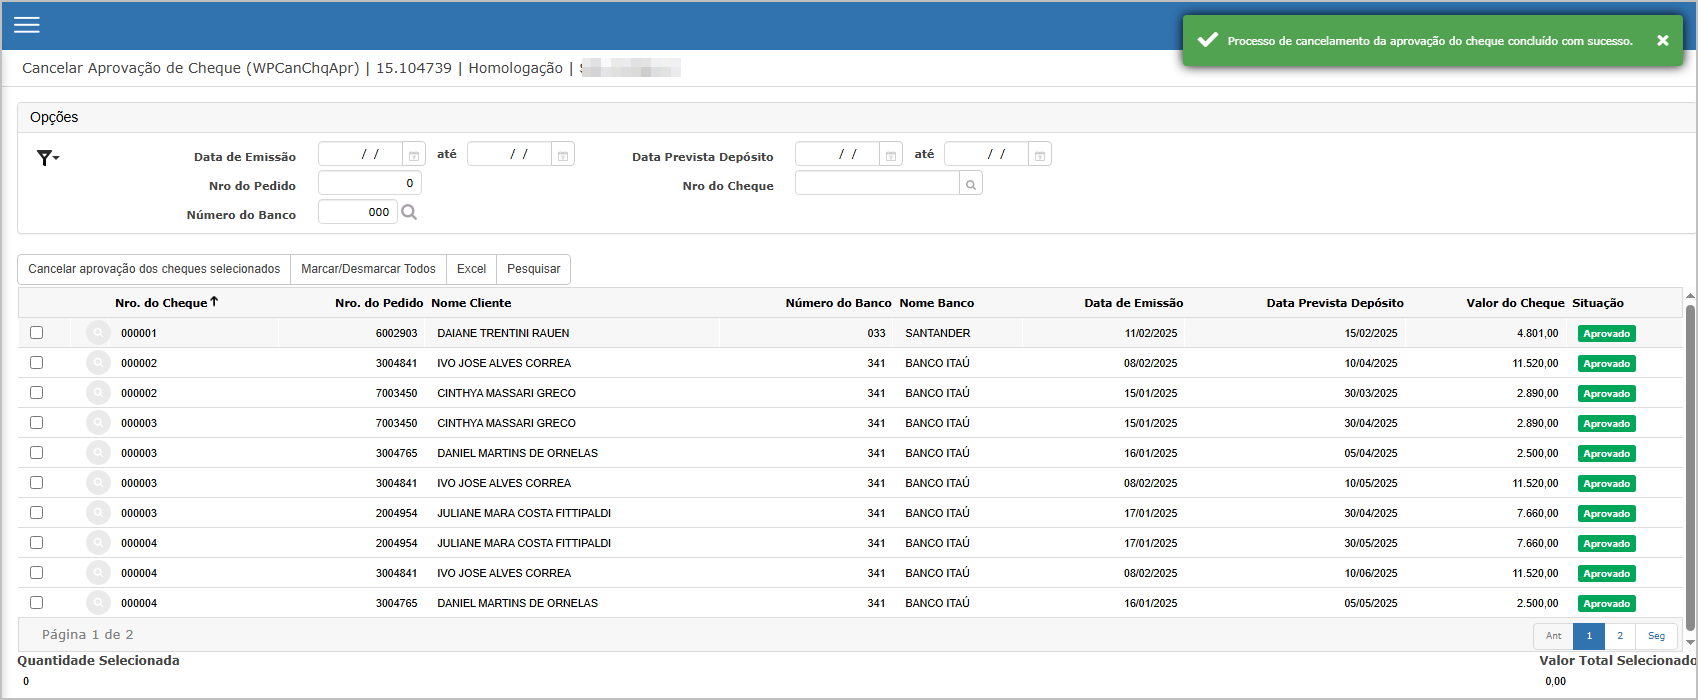Select checkbox for cheque 000004 Ivo Jose Alves Correa

(37, 573)
